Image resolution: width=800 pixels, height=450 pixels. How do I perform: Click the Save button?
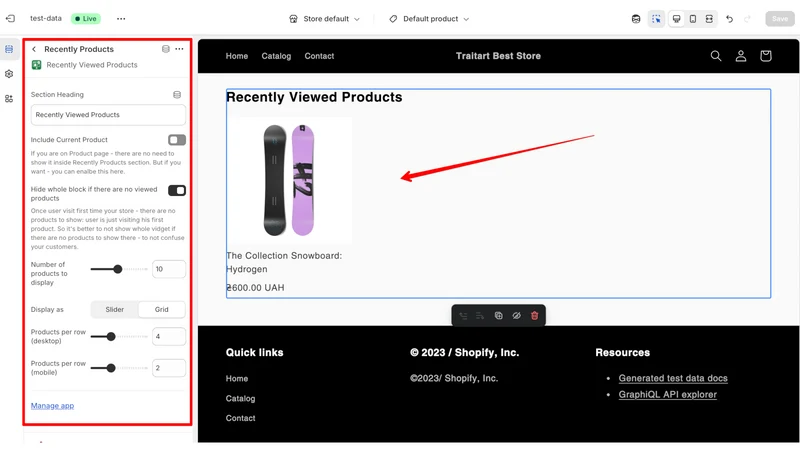(x=780, y=19)
